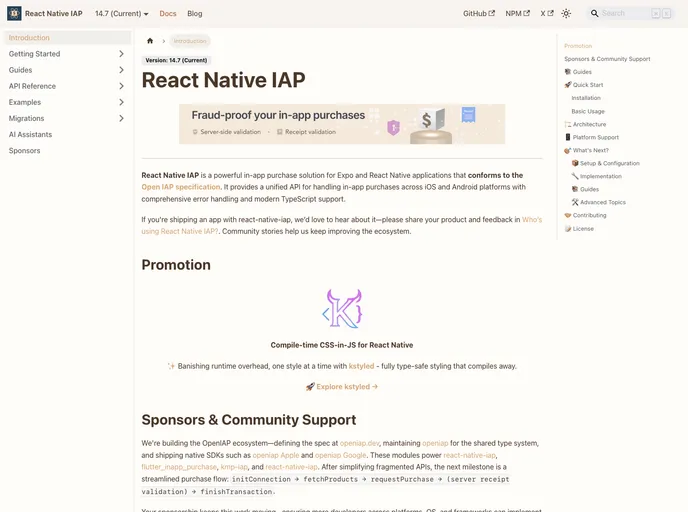Screen dimensions: 688x512
Task: Jump to Quick Start in table of contents
Action: point(584,85)
